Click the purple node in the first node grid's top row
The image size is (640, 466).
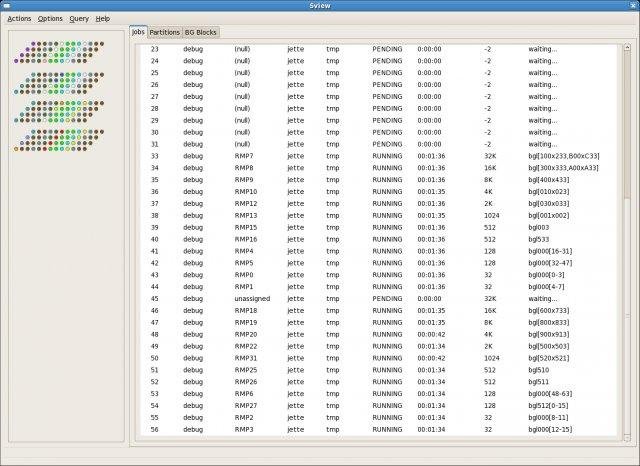pos(32,43)
